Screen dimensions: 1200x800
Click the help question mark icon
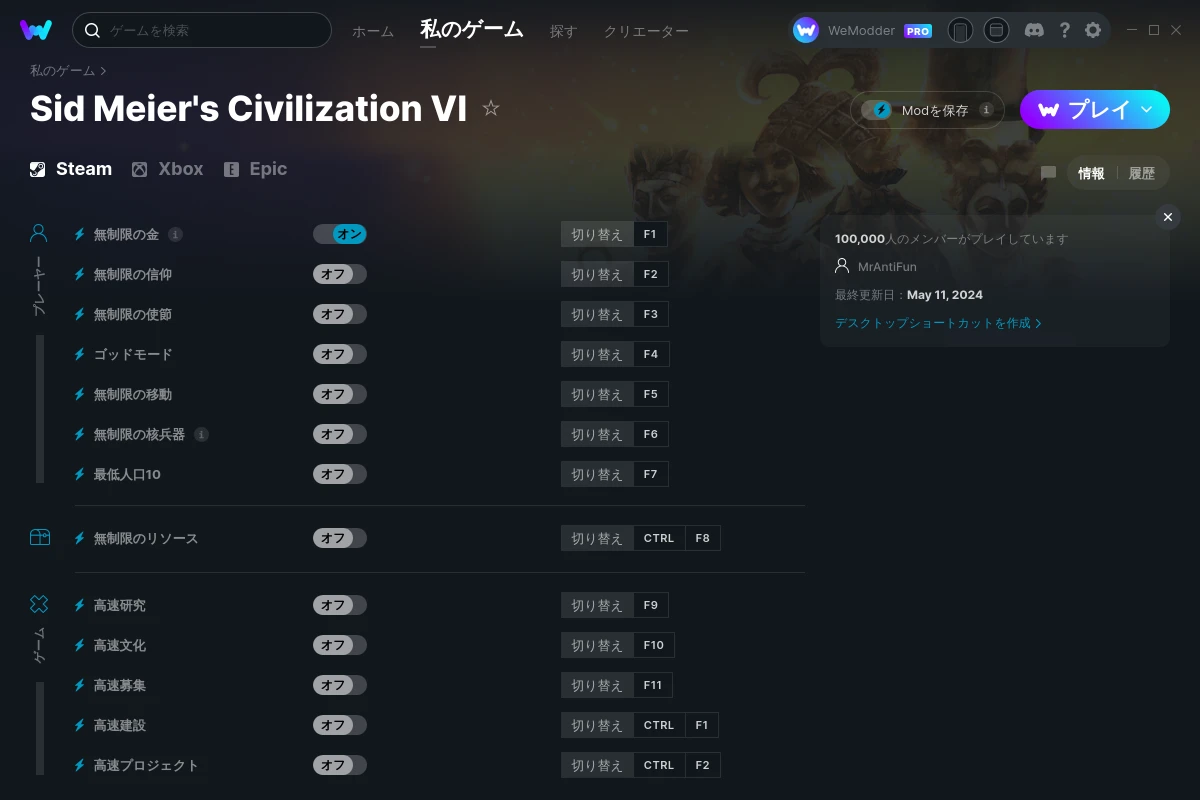1064,30
